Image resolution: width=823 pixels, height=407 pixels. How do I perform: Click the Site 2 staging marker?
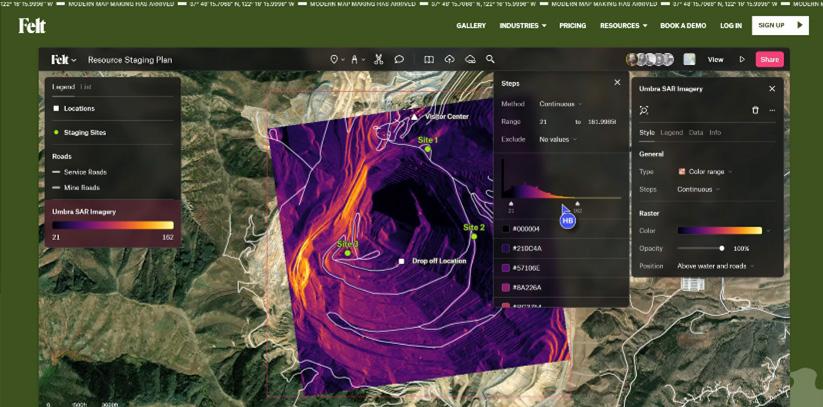(x=474, y=236)
